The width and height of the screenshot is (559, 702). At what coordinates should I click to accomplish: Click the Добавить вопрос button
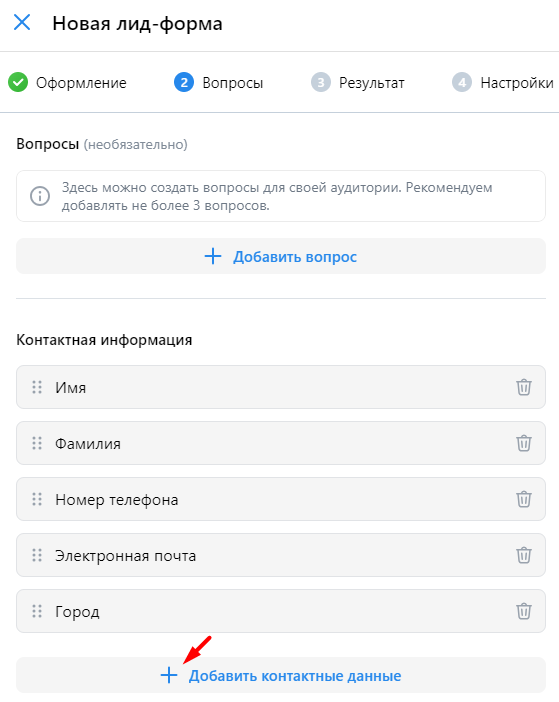281,256
